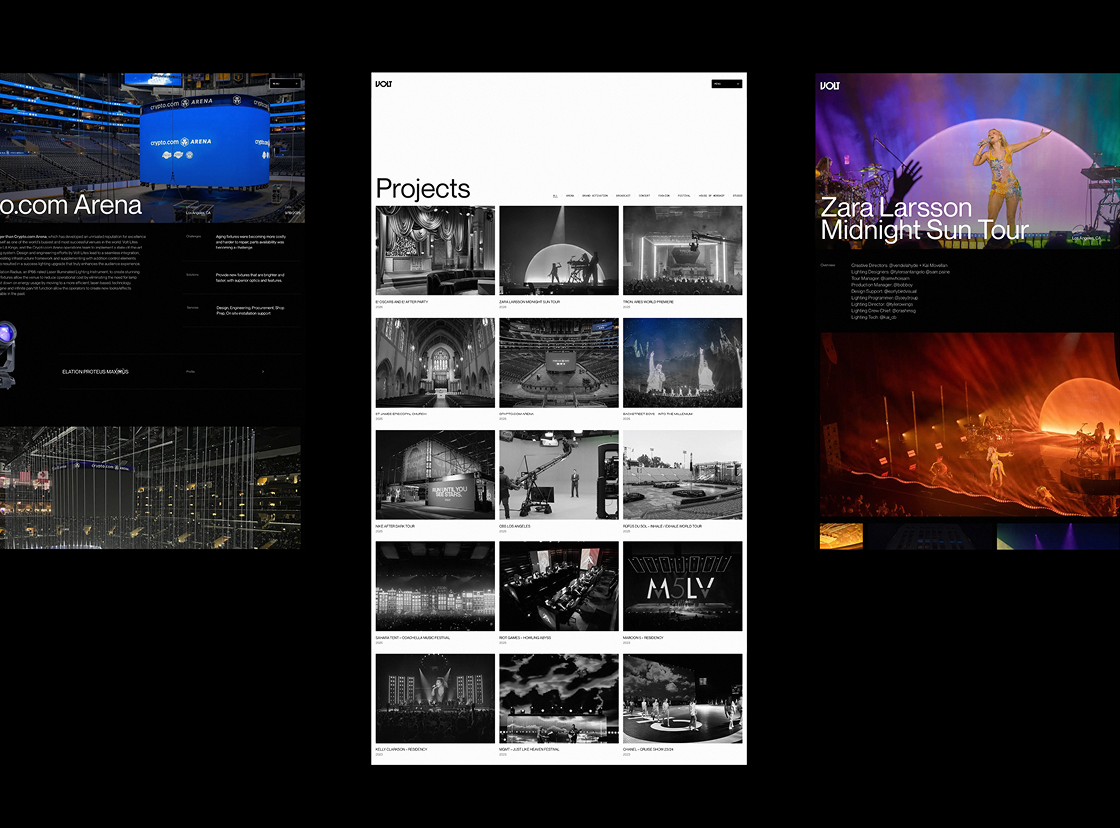Click the golden thumbnail below Zara stage photo
The height and width of the screenshot is (828, 1120).
tap(841, 537)
